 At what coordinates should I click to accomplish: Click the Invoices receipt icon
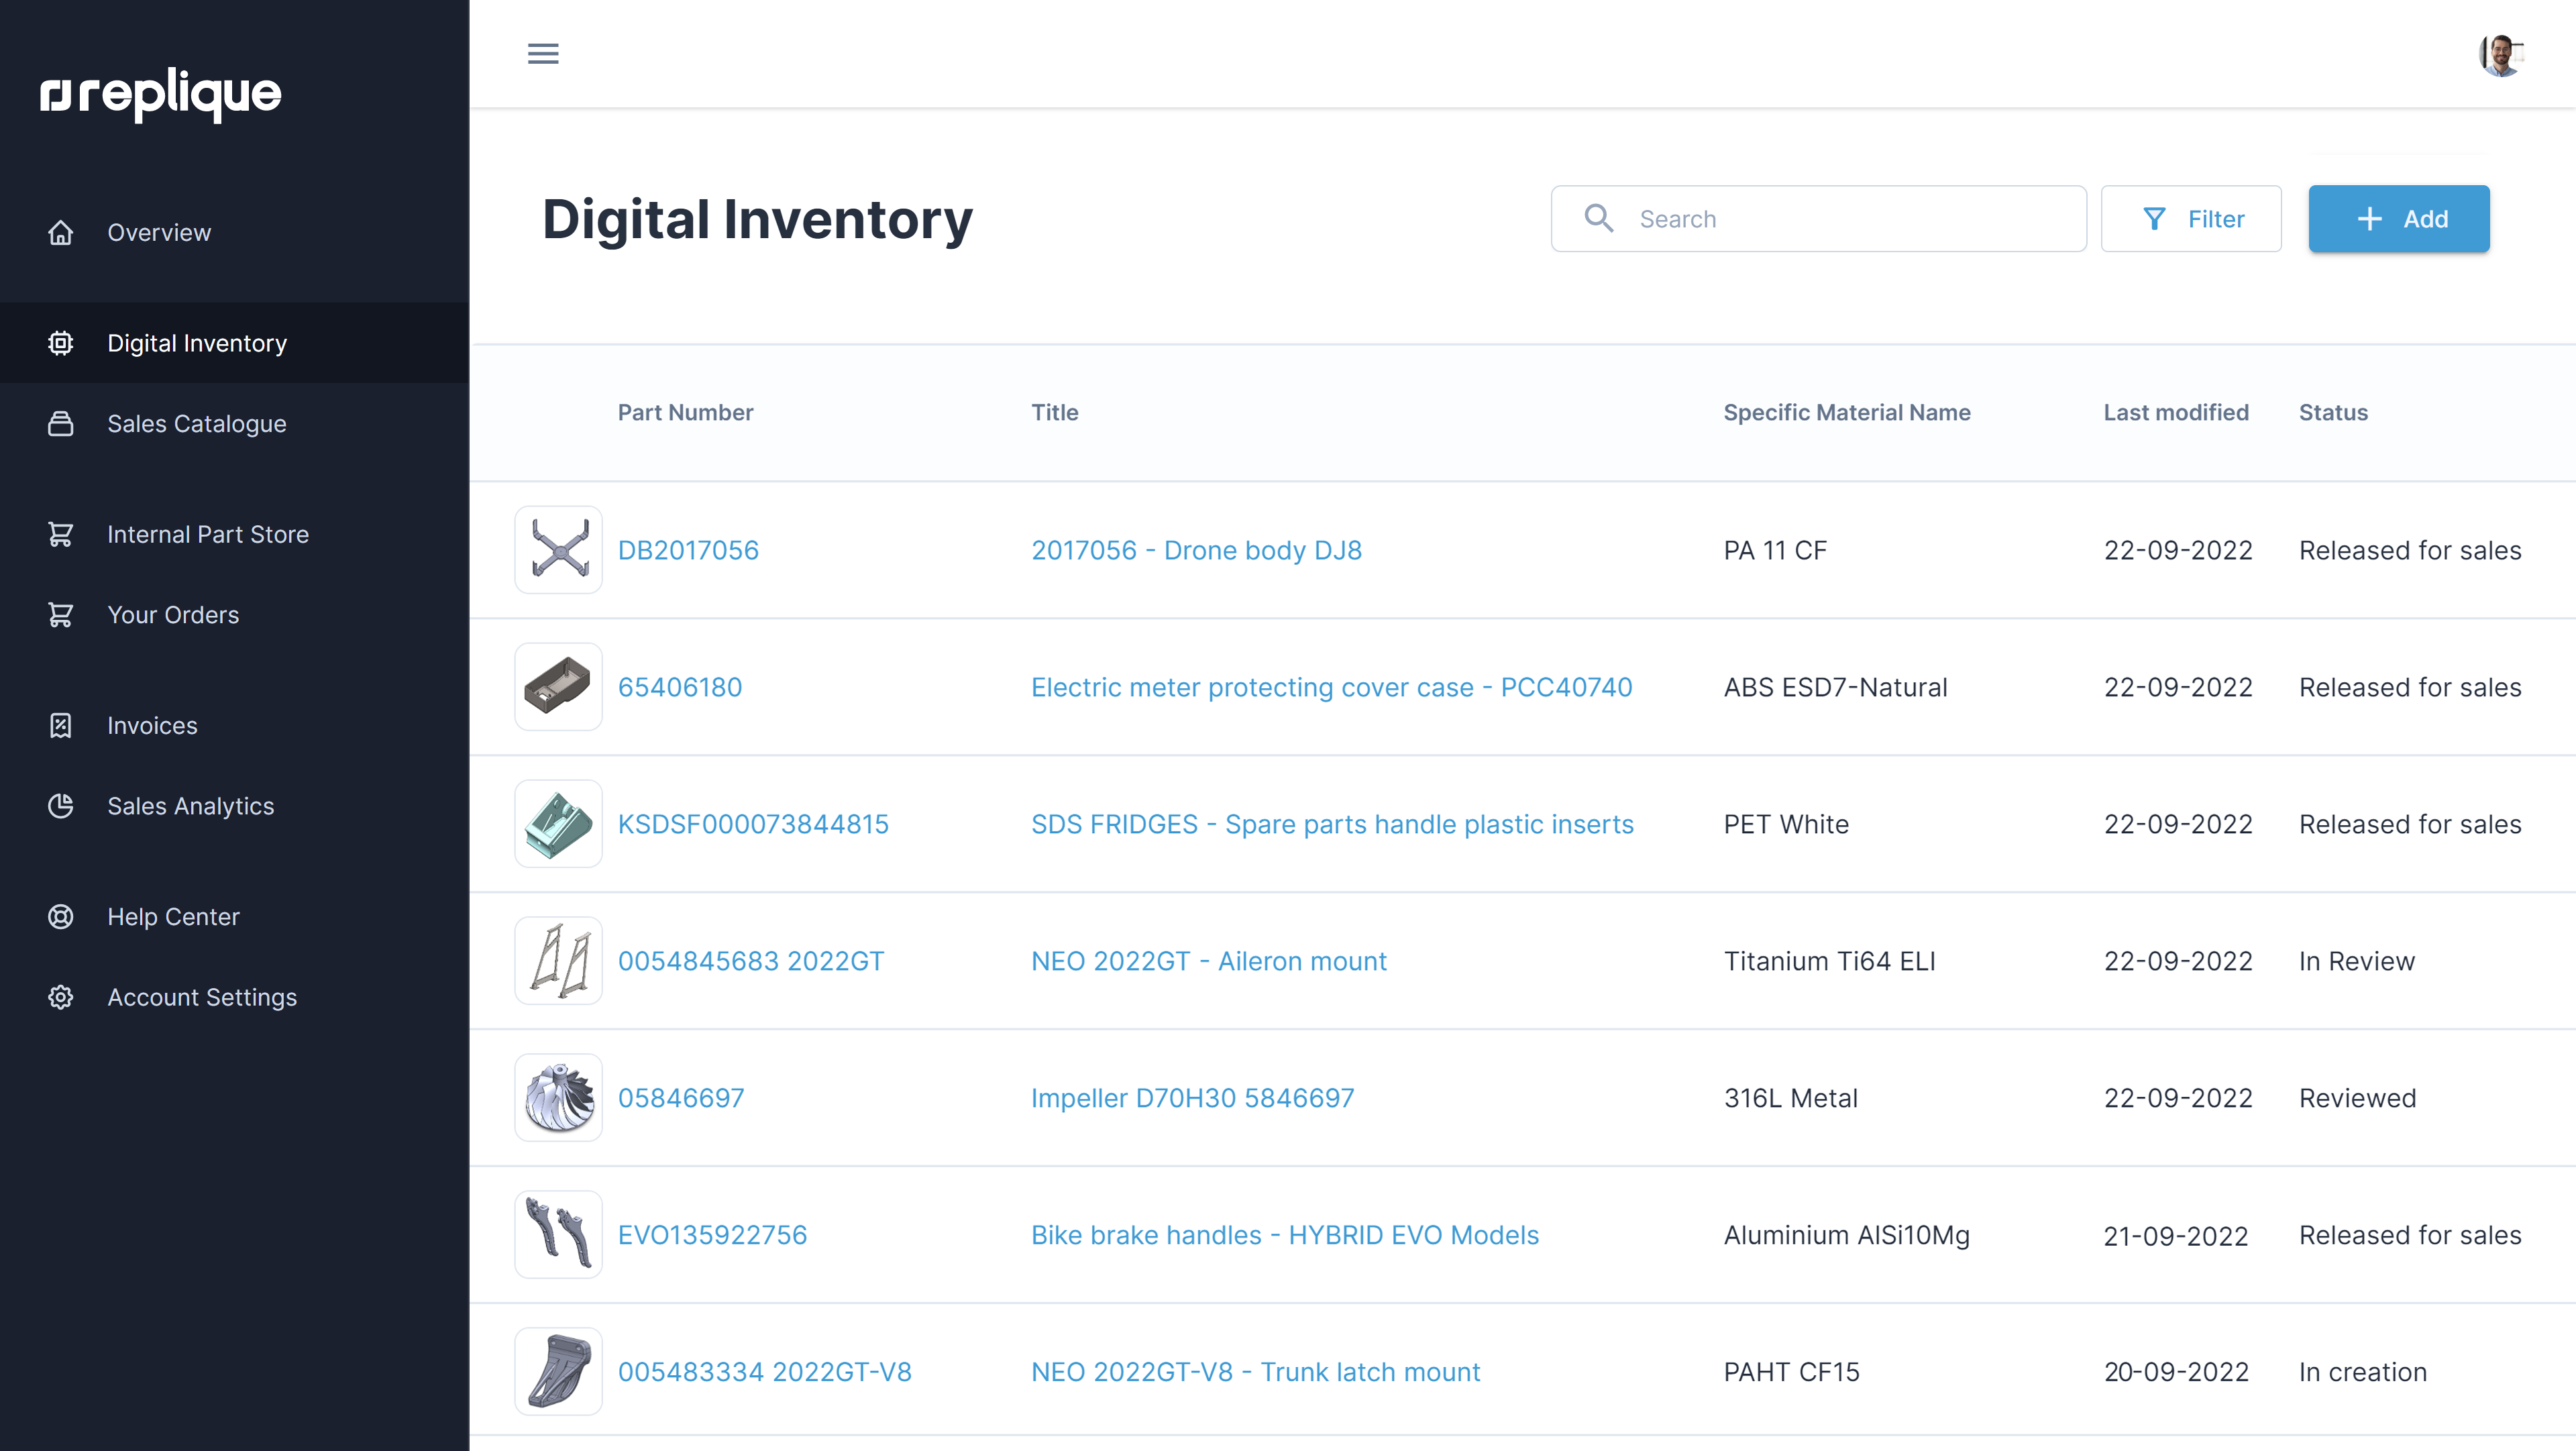[x=61, y=725]
